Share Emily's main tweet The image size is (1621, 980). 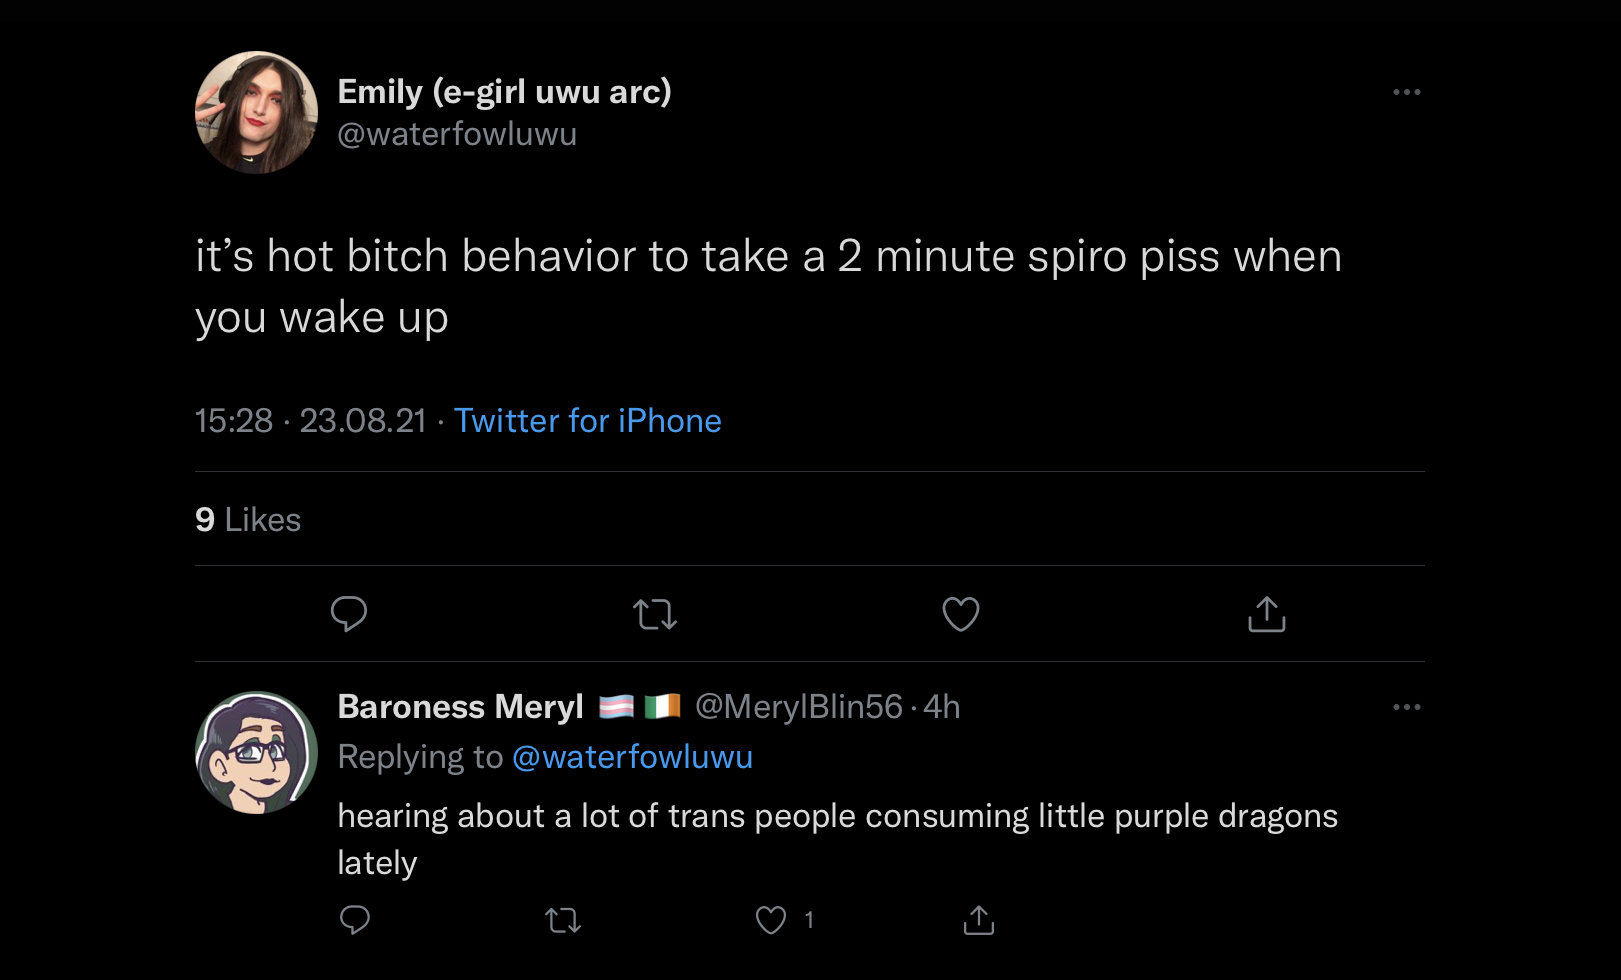click(1267, 614)
